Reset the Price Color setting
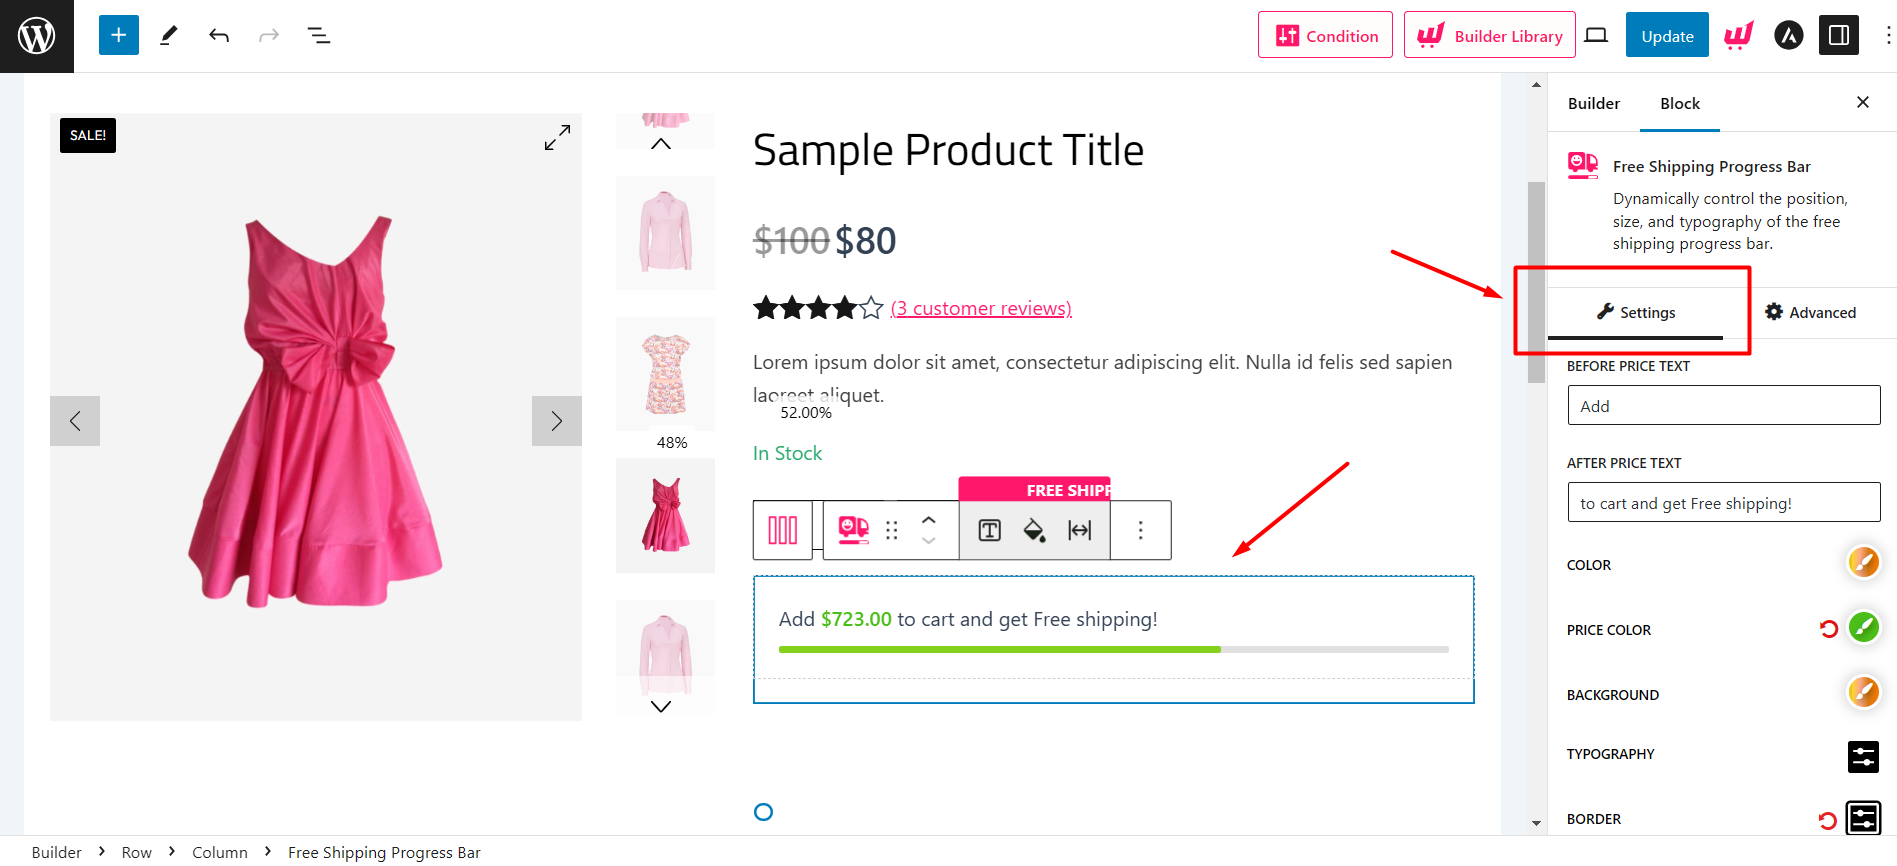Image resolution: width=1897 pixels, height=866 pixels. click(x=1829, y=628)
